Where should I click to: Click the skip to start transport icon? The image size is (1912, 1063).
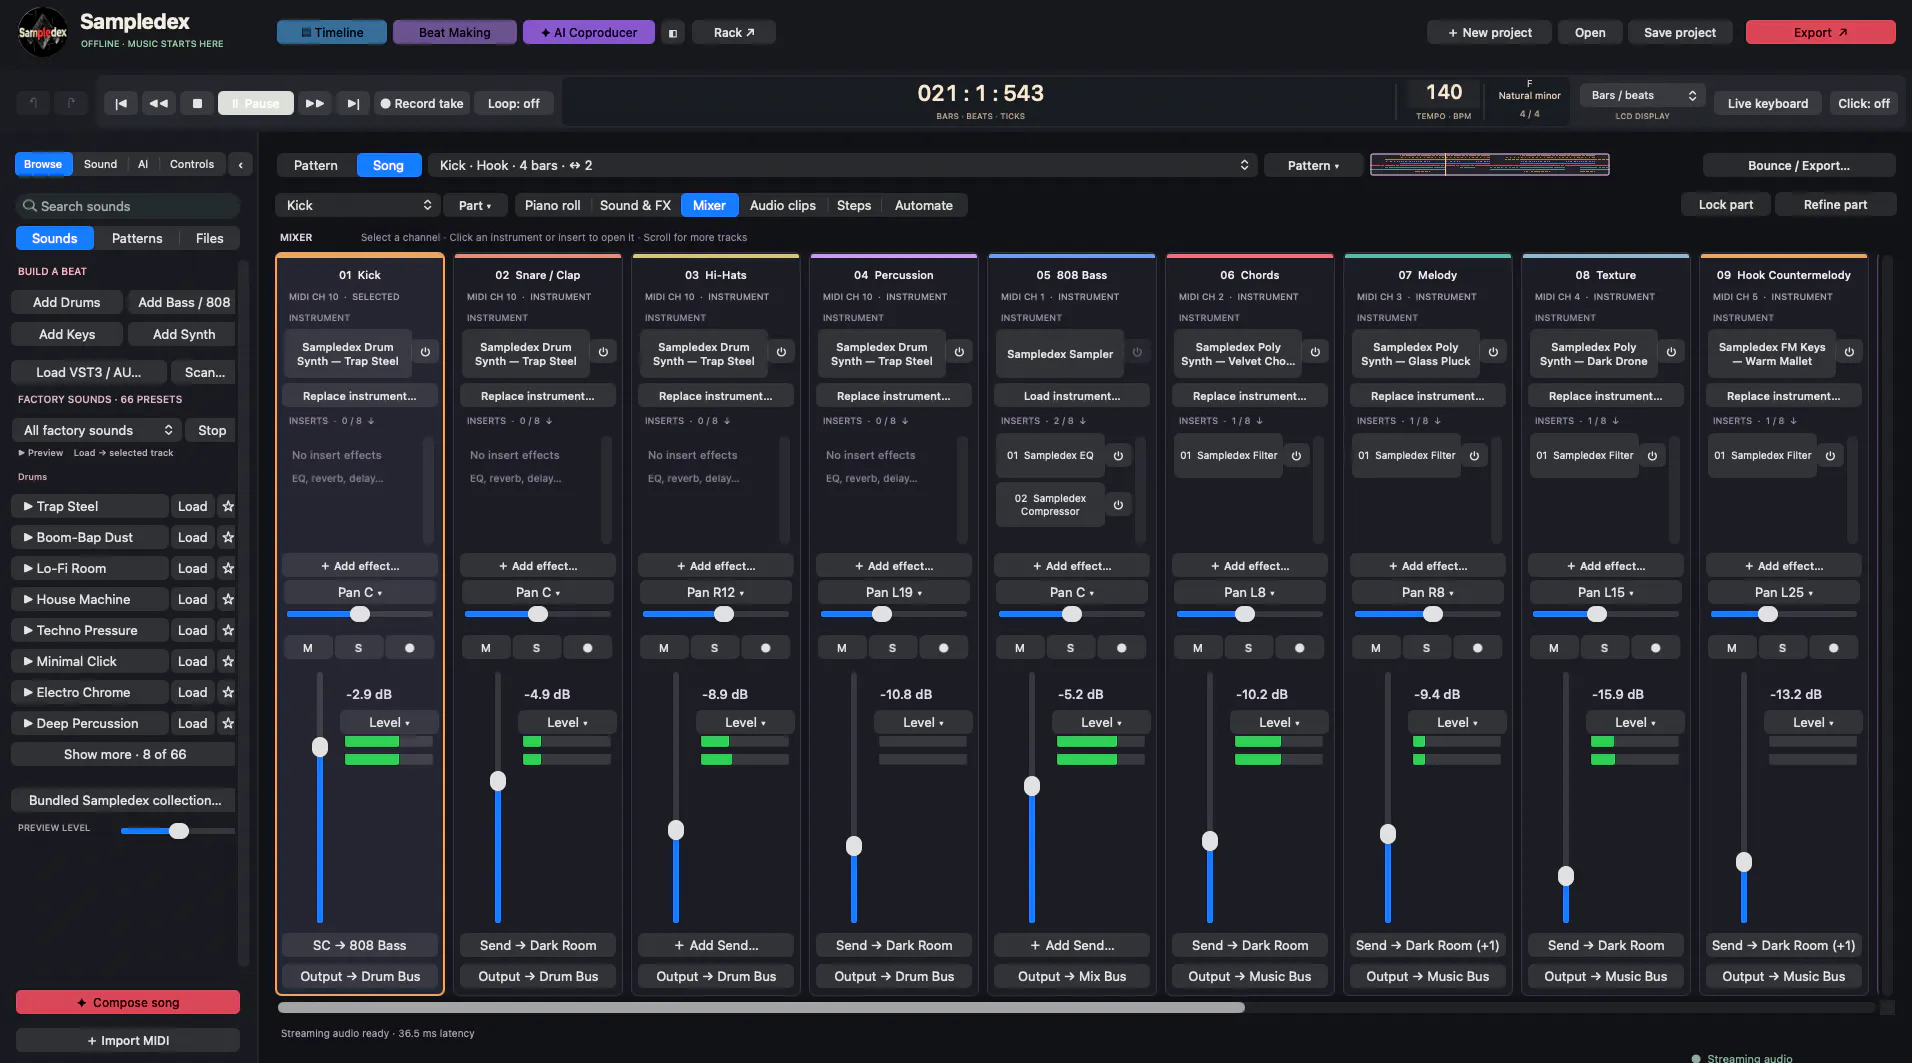pyautogui.click(x=121, y=103)
